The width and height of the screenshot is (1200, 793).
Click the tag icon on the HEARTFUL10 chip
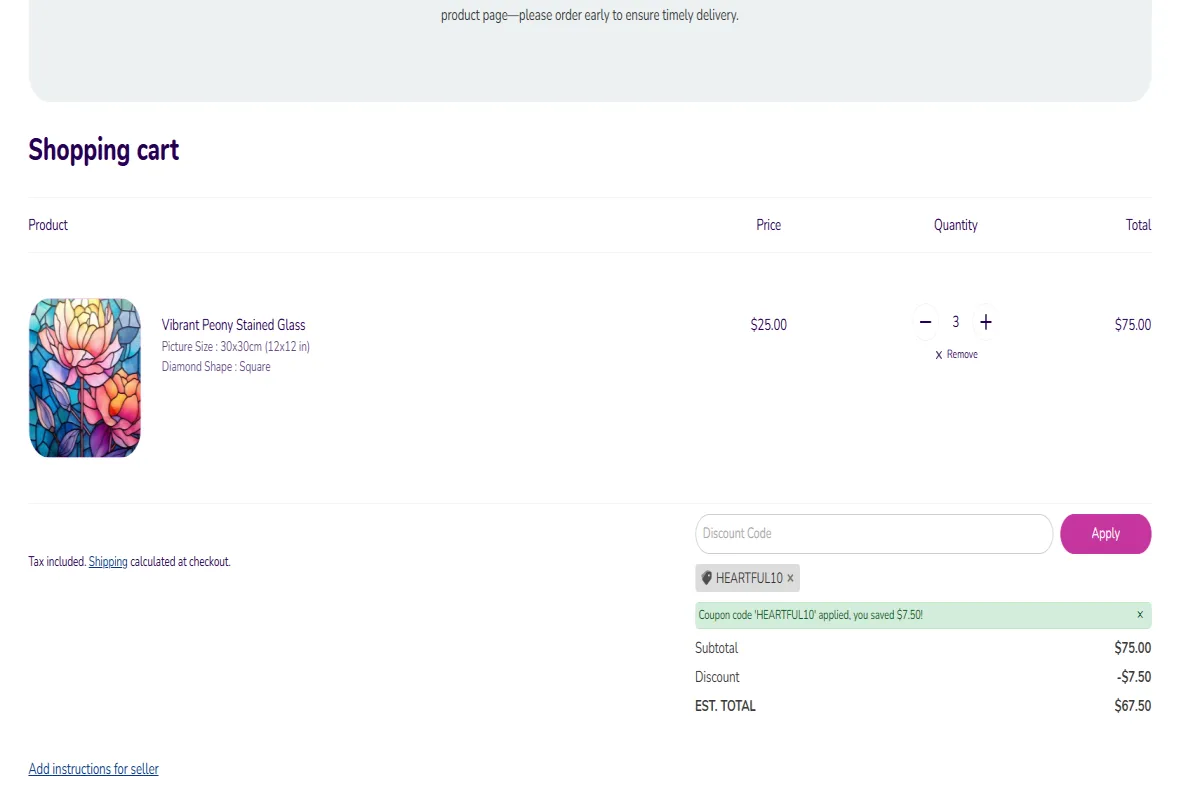pyautogui.click(x=707, y=578)
